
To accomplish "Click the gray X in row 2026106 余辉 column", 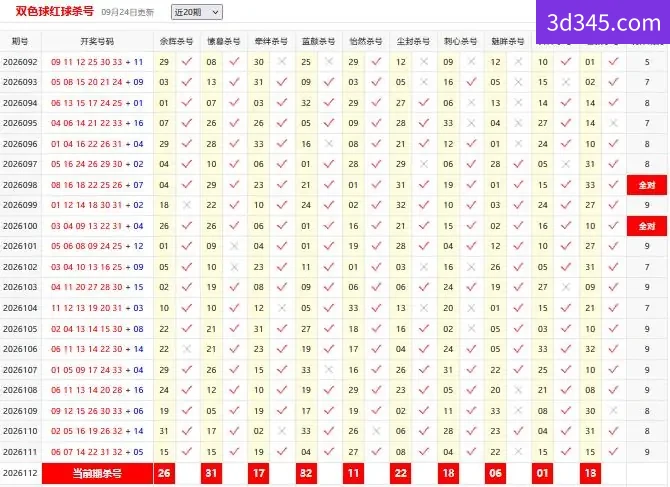I will (187, 349).
